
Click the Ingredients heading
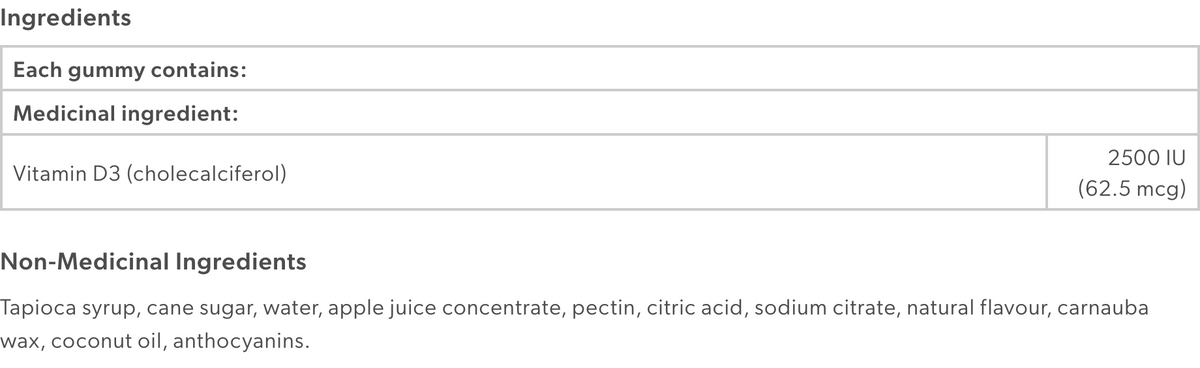[x=66, y=19]
